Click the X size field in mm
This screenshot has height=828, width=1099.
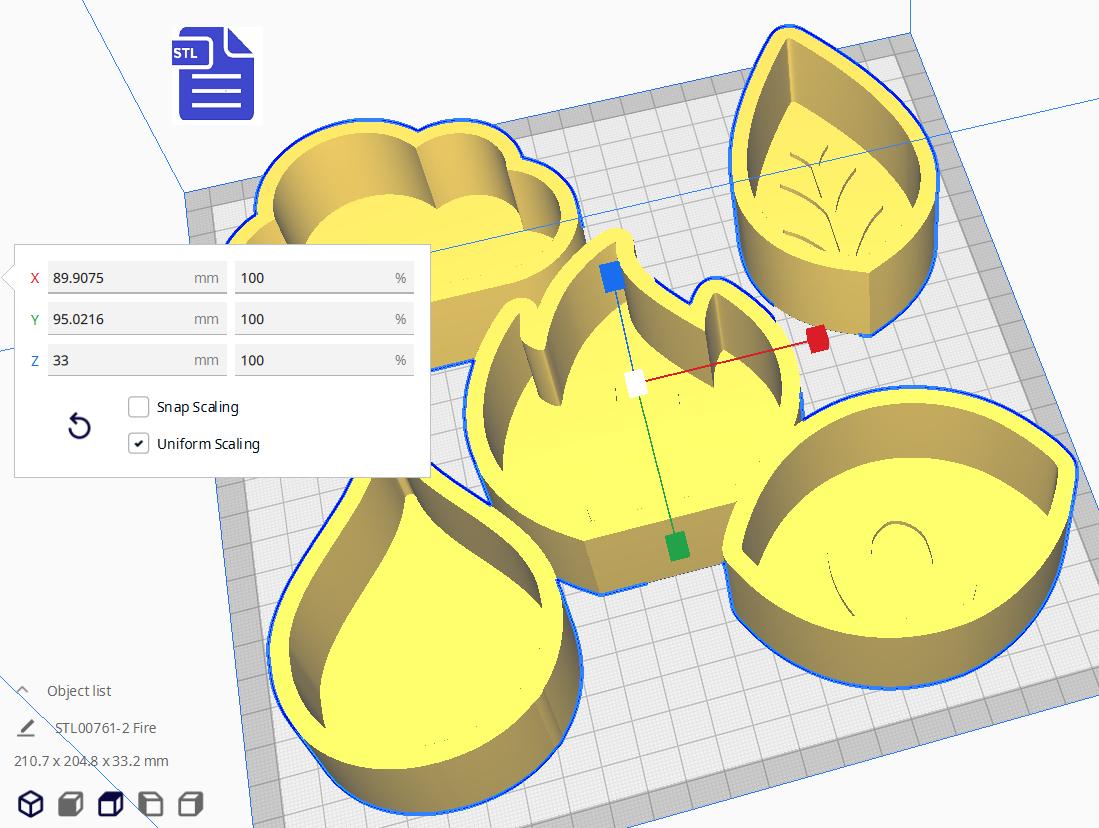137,278
